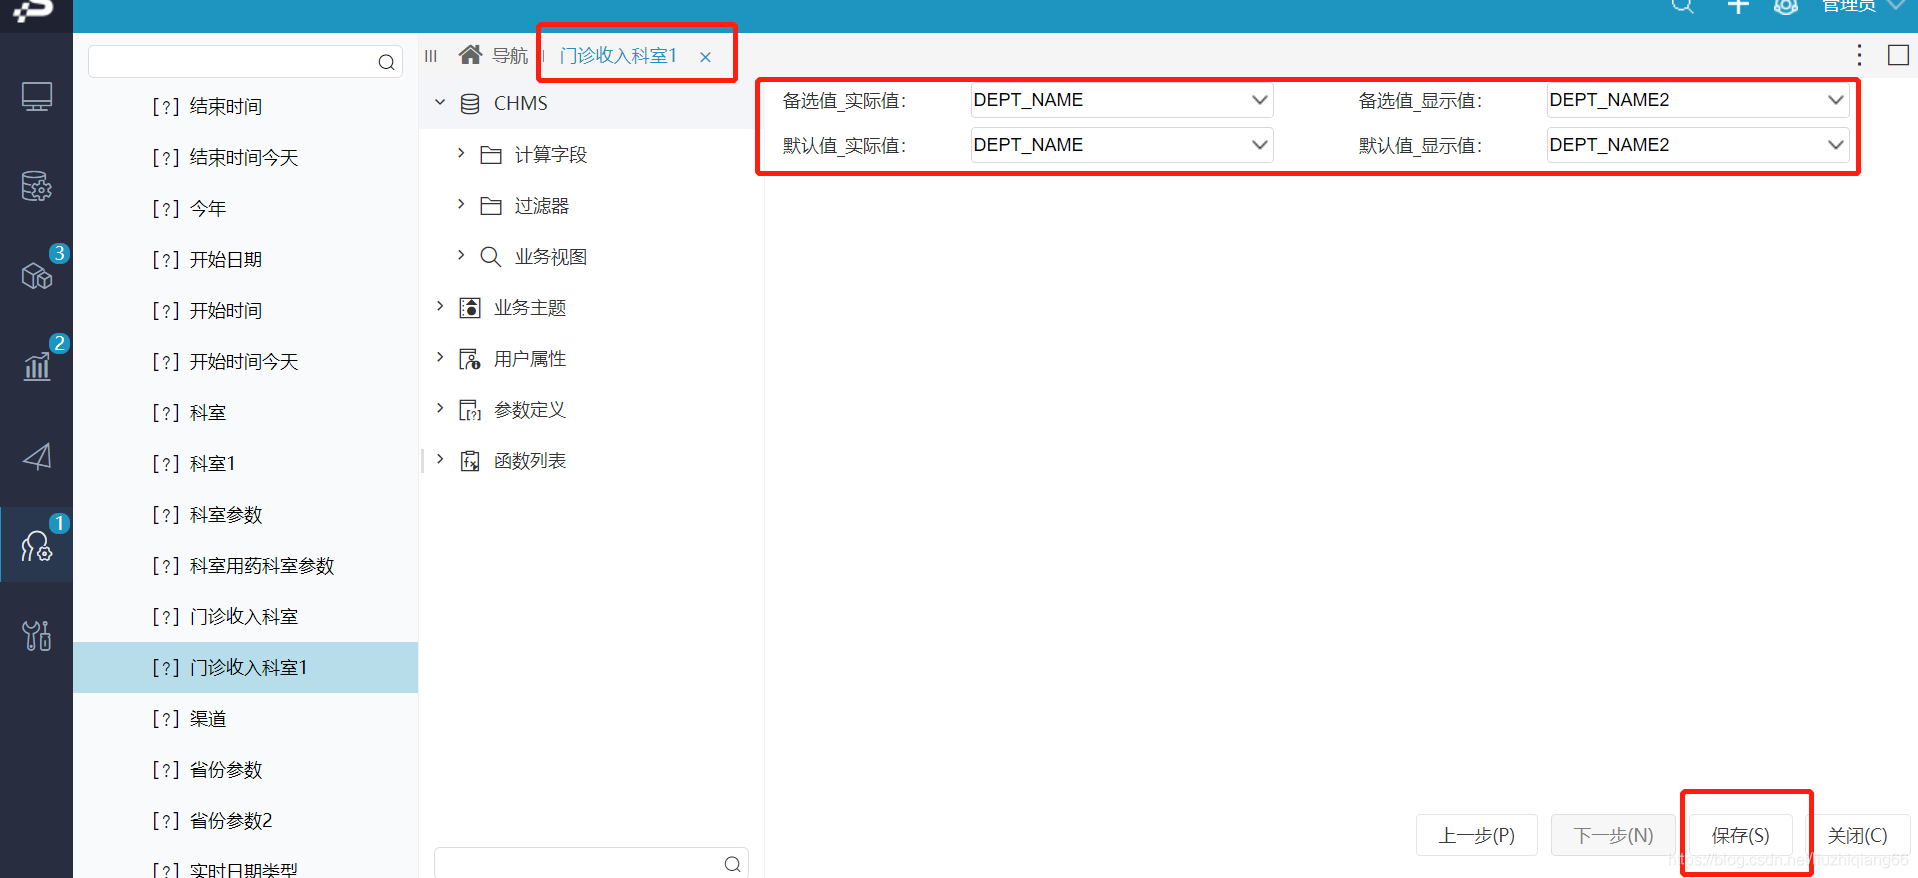Open the tools sidebar icon at bottom
Screen dimensions: 1918x878
point(37,635)
